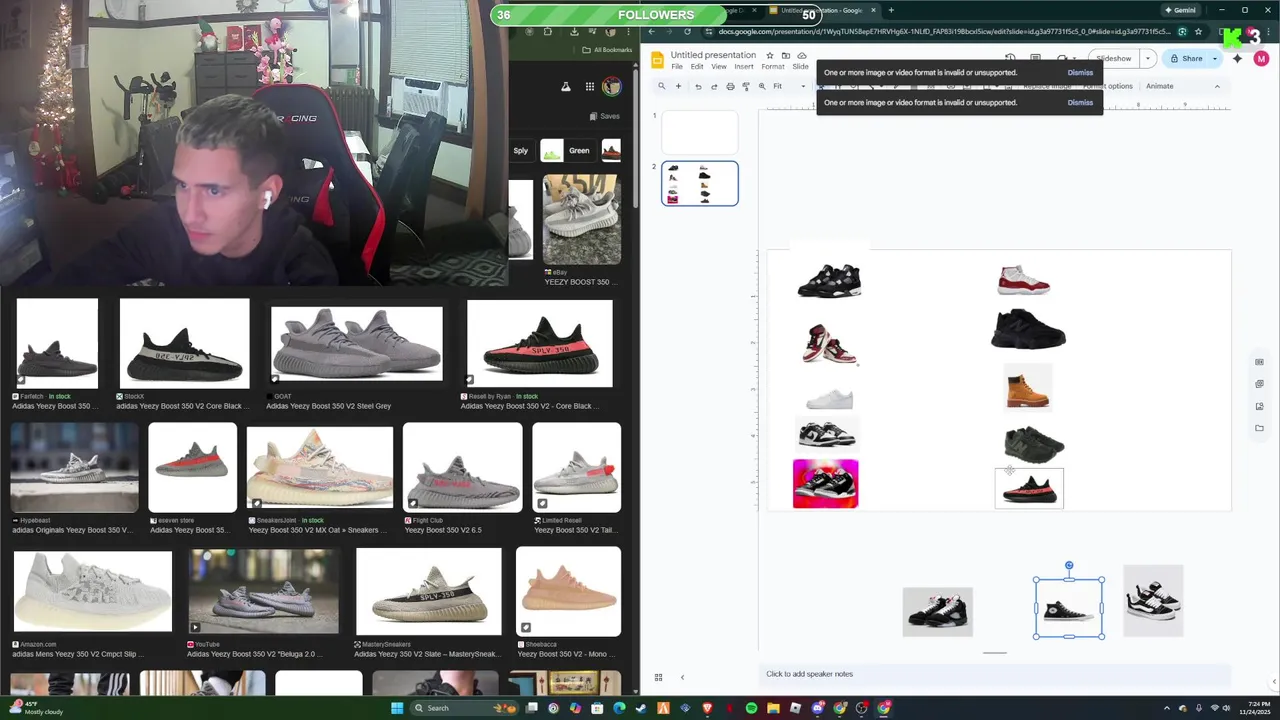
Task: Click the Google apps grid icon
Action: pos(590,87)
